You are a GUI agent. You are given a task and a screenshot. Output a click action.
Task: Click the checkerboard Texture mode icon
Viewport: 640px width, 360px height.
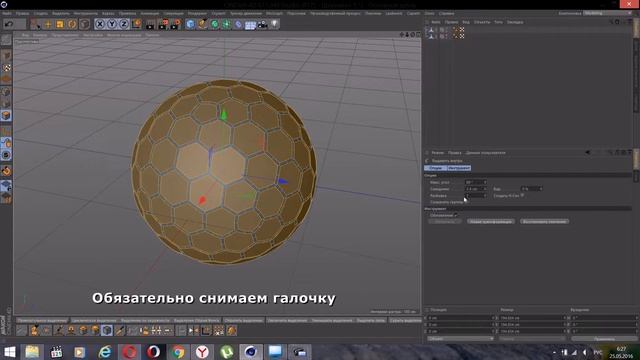click(6, 68)
